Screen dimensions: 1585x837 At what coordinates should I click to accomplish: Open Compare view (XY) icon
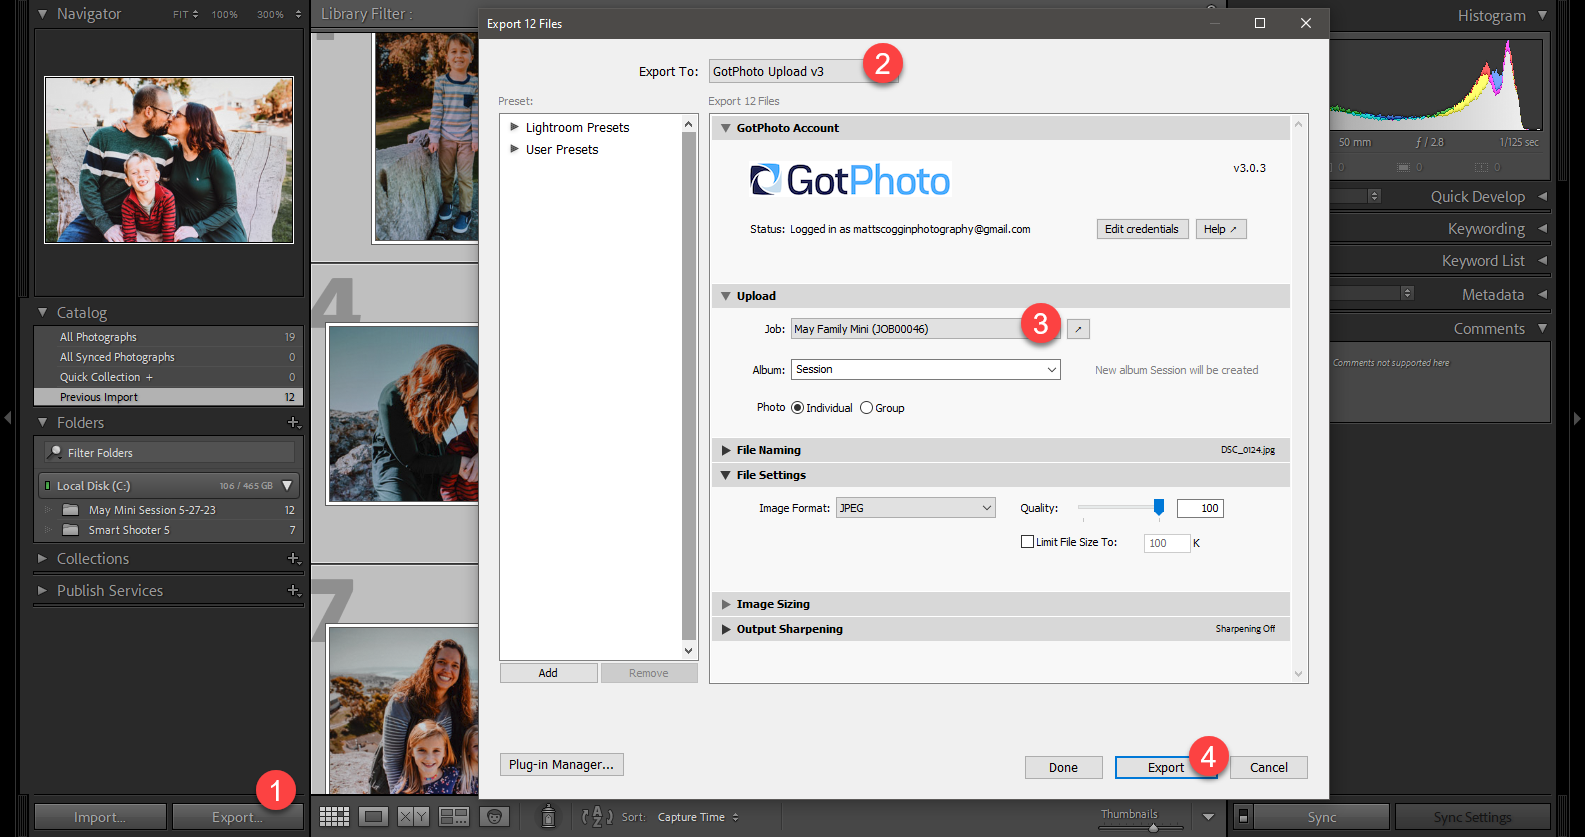coord(413,817)
